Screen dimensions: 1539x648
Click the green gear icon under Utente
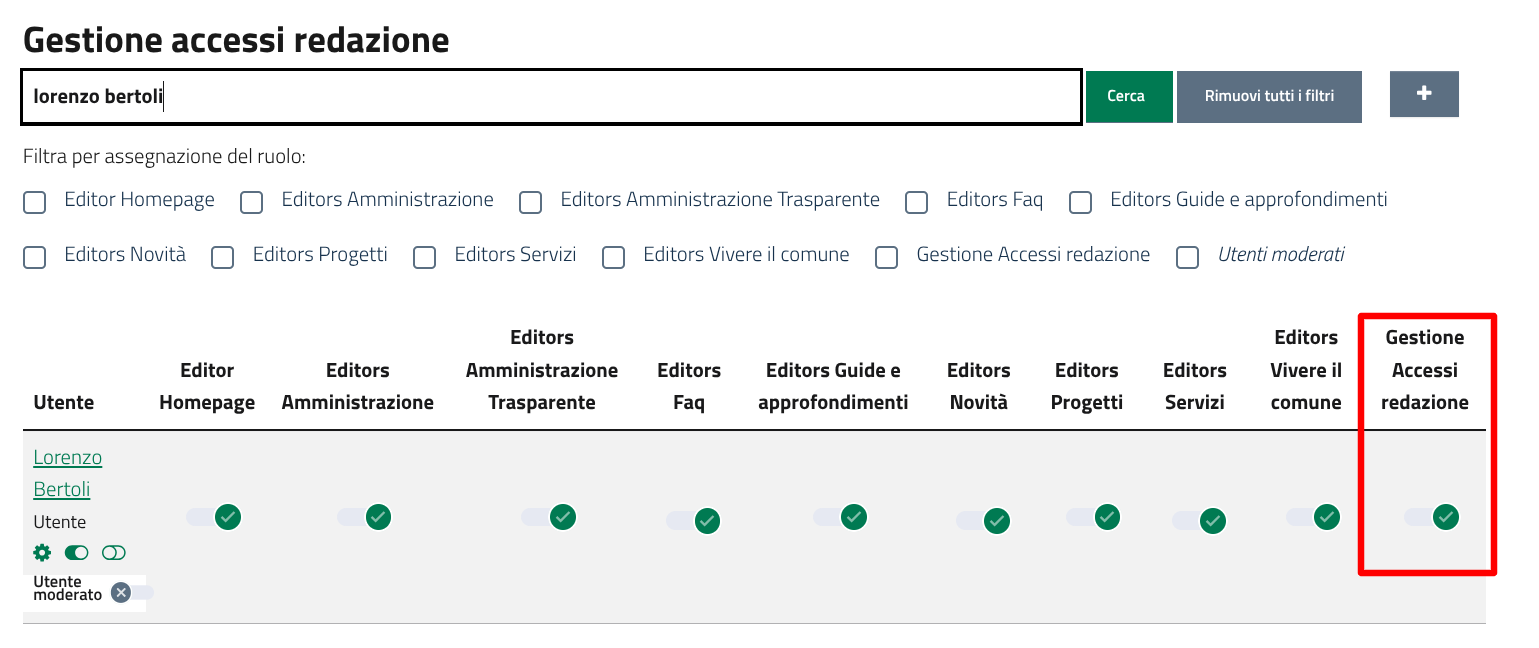[x=42, y=553]
